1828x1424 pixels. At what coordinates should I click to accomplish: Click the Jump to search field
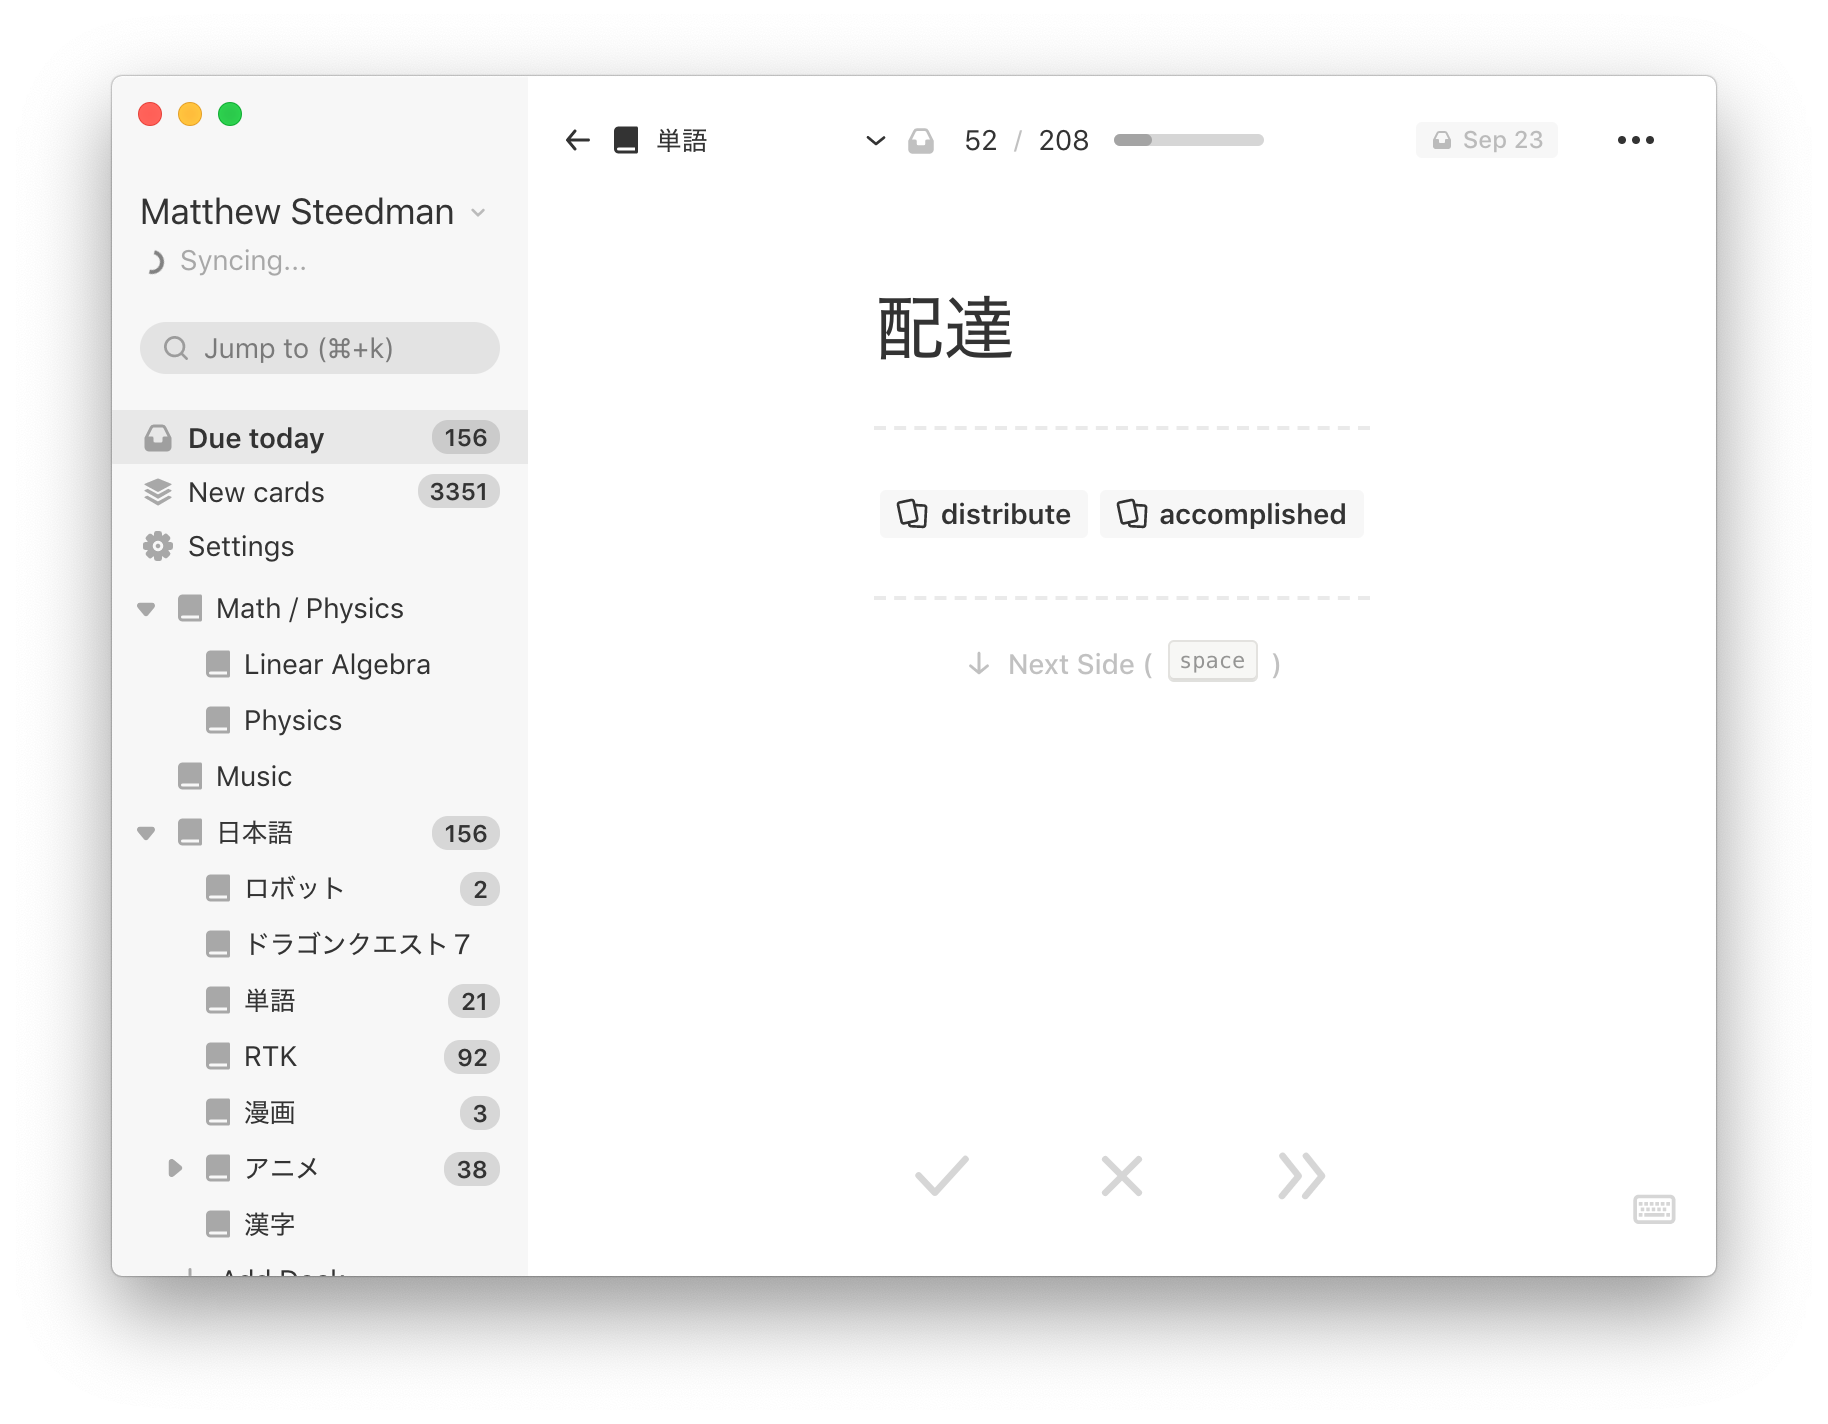click(x=320, y=348)
